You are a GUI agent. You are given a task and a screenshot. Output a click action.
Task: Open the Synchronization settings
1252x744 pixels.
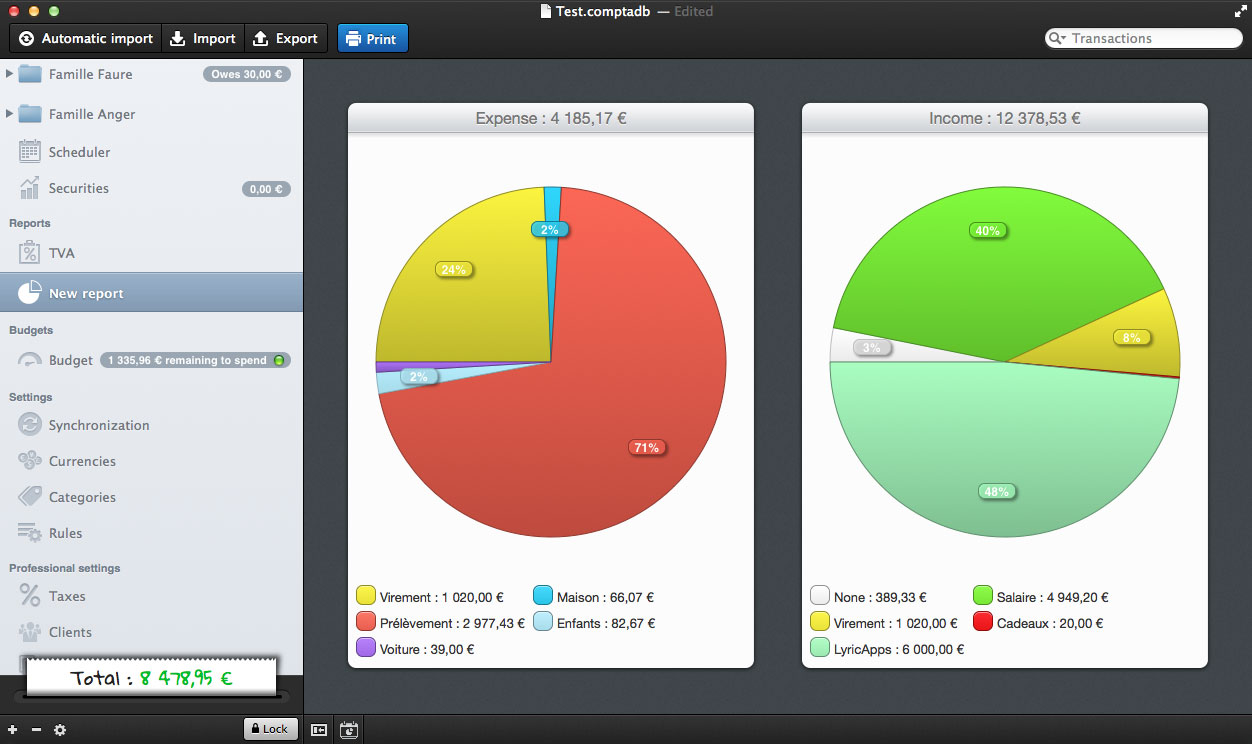[x=98, y=425]
